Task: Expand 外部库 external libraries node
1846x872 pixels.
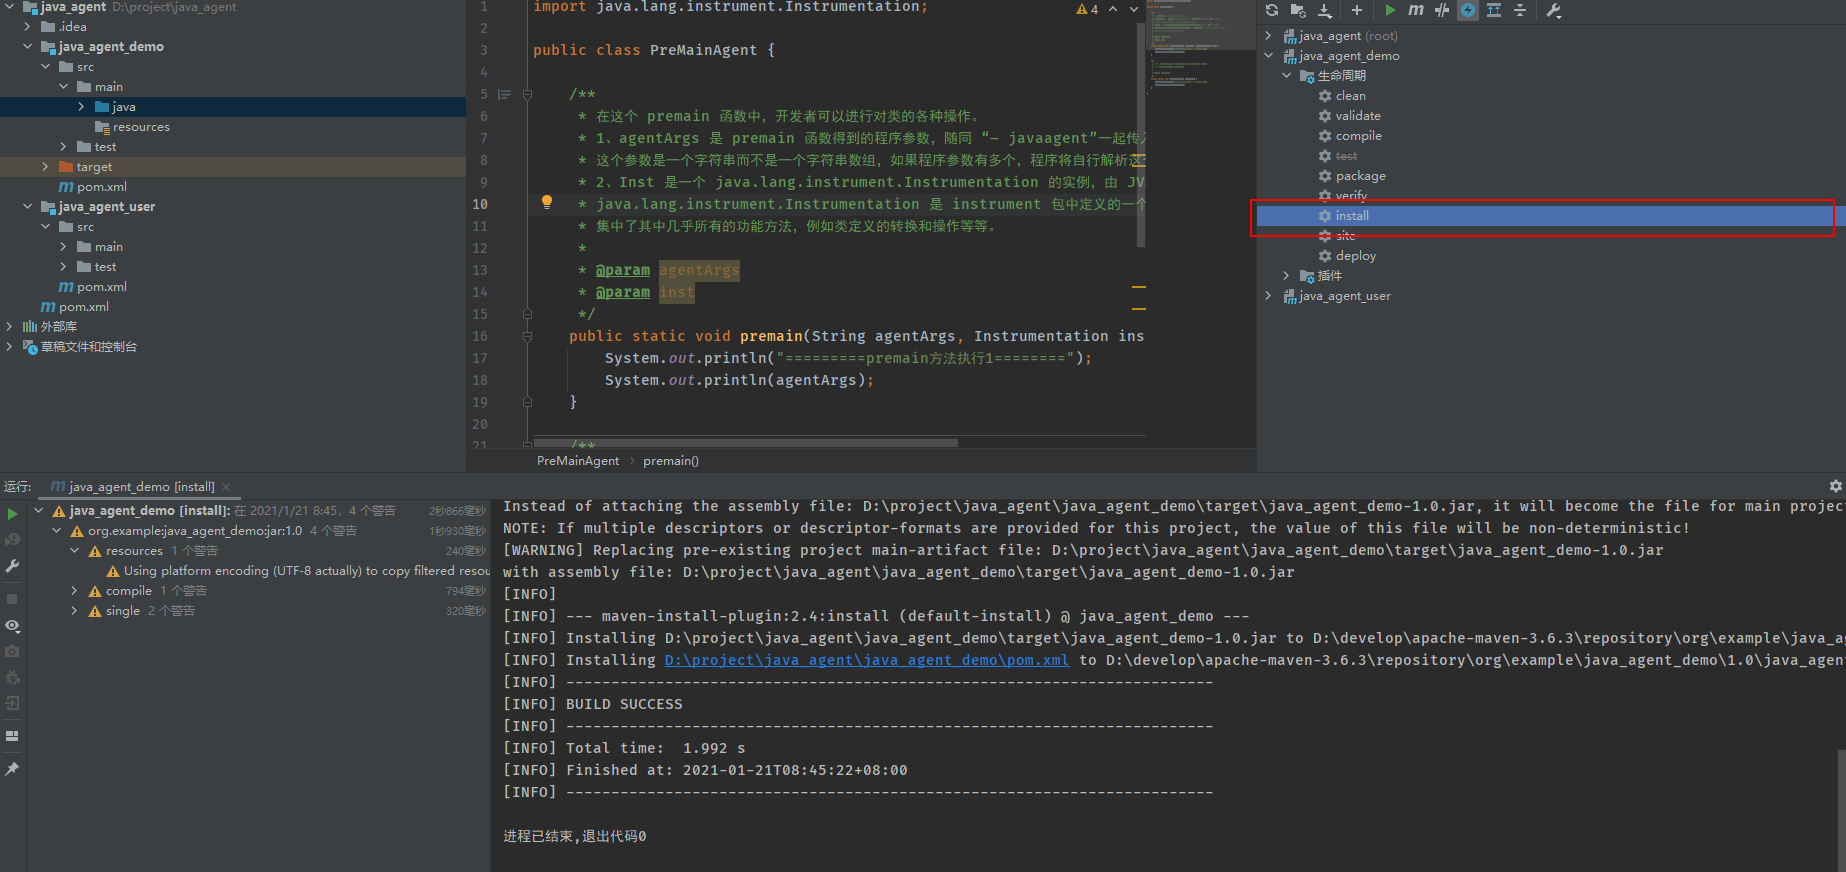Action: pyautogui.click(x=9, y=327)
